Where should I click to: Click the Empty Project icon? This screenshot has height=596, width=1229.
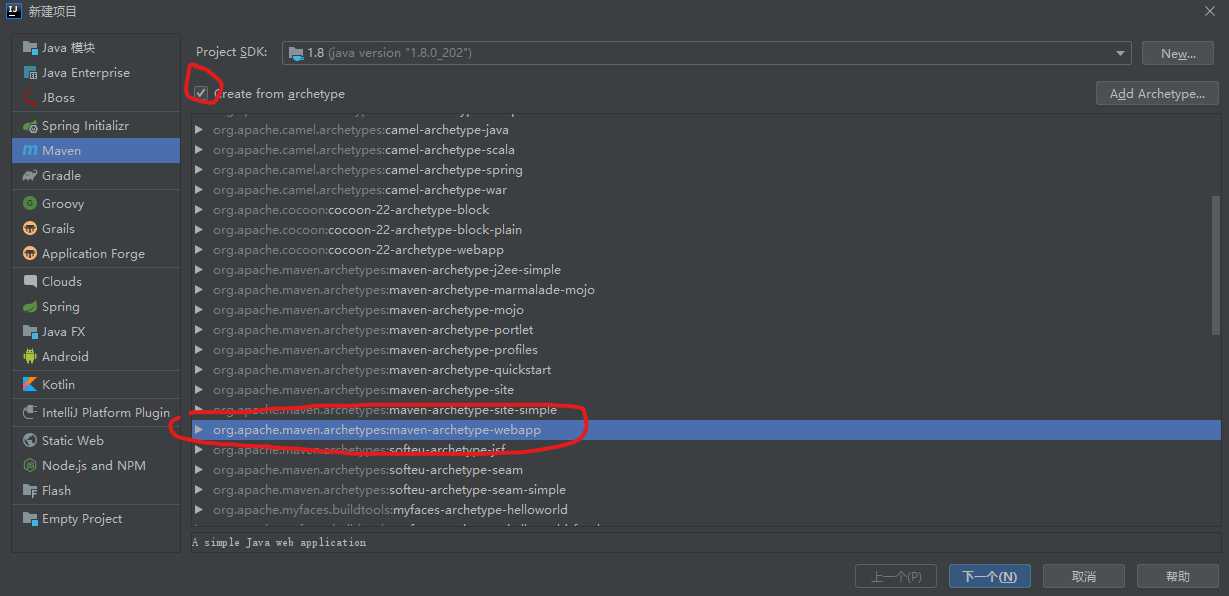(30, 519)
